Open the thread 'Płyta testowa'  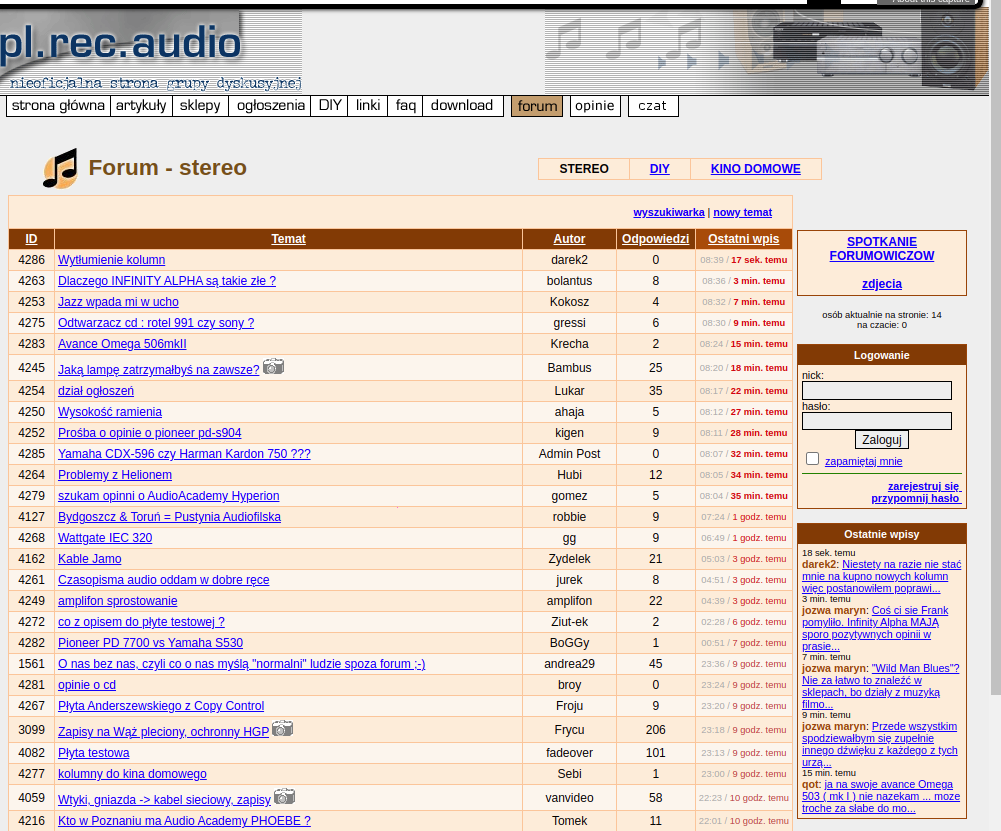tap(94, 753)
